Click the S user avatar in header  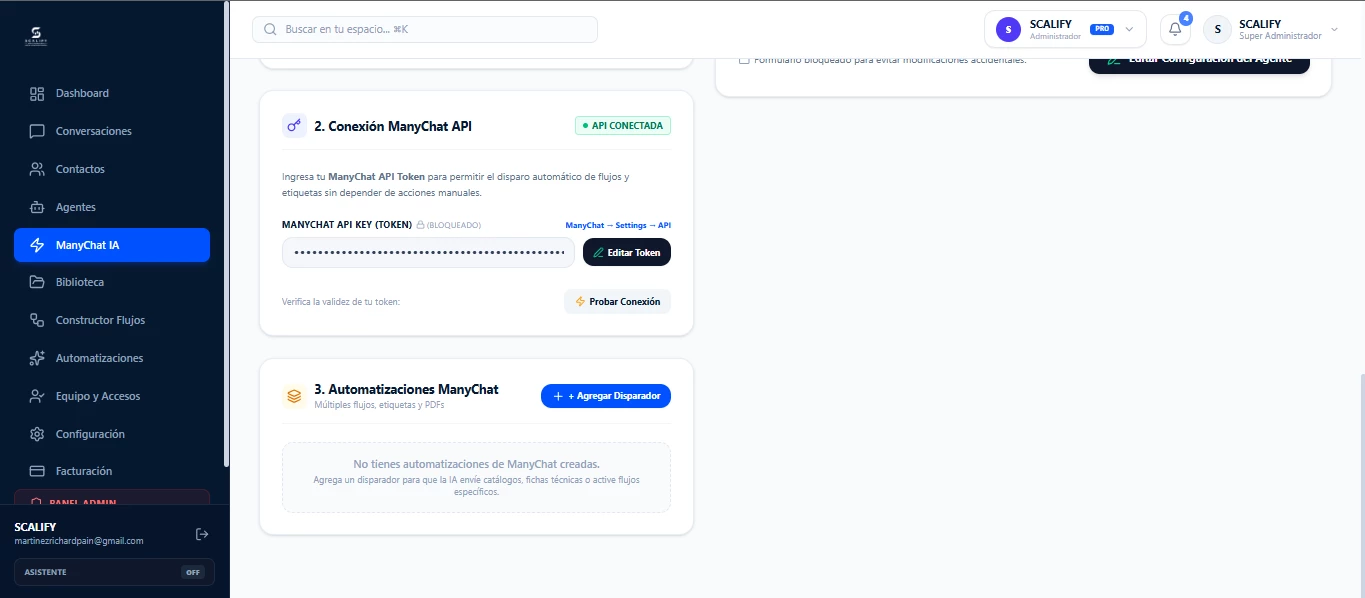coord(1217,30)
